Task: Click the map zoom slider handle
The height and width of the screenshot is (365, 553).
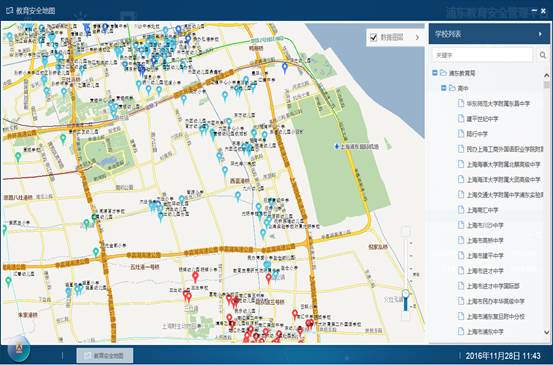Action: point(406,293)
